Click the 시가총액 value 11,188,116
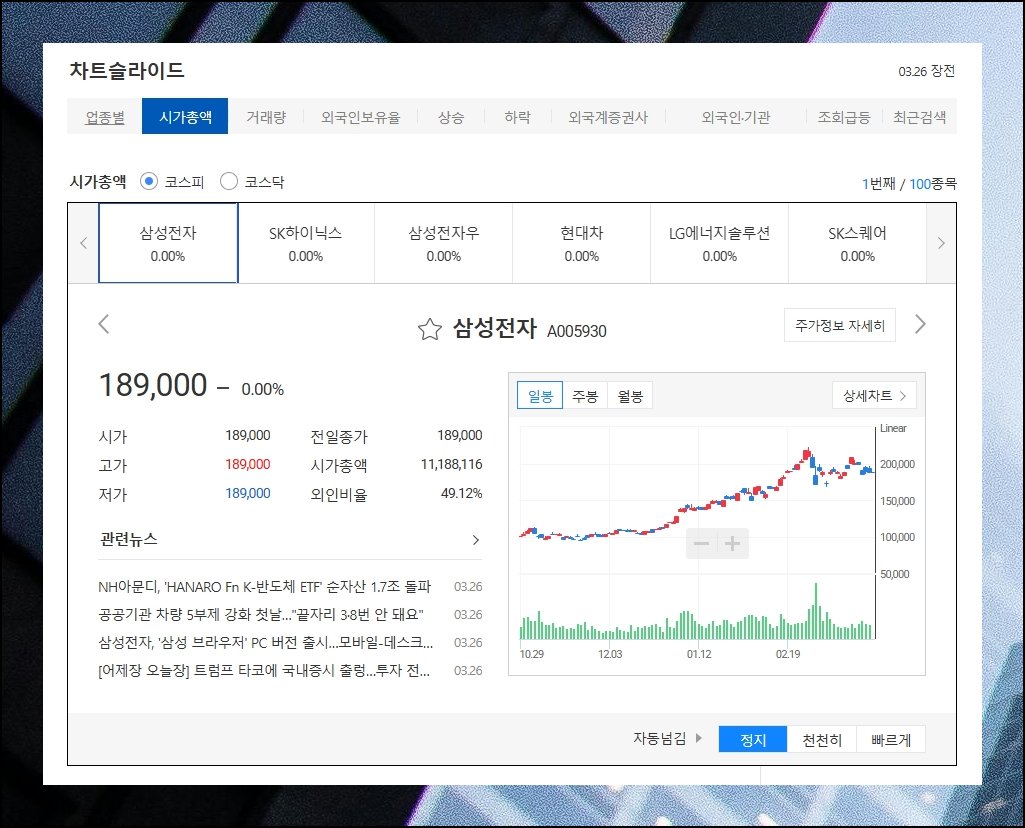This screenshot has height=828, width=1025. (451, 465)
